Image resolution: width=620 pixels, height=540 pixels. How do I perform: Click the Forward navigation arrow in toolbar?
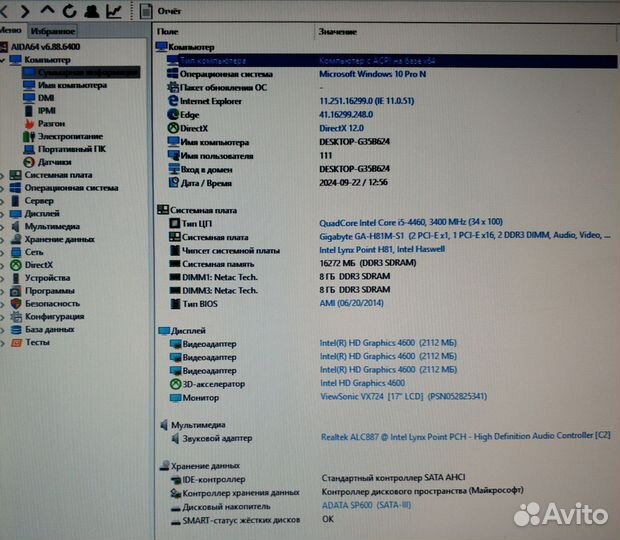[25, 11]
